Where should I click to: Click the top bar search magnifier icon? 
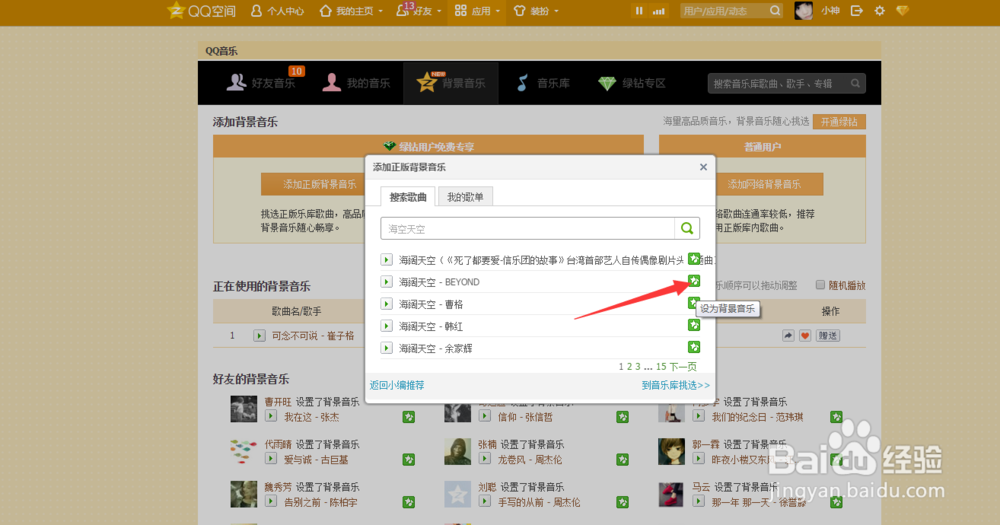[x=775, y=11]
